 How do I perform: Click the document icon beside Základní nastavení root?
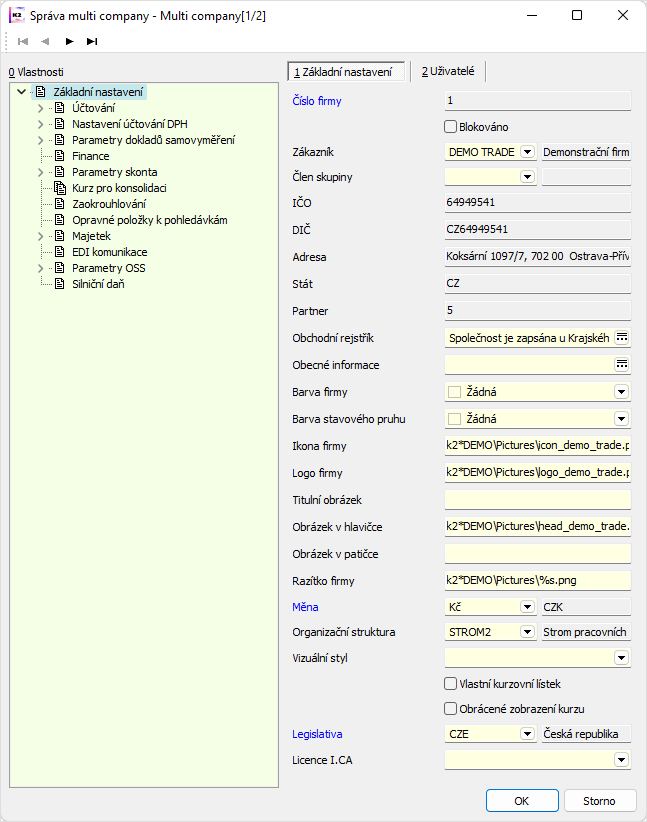[41, 92]
